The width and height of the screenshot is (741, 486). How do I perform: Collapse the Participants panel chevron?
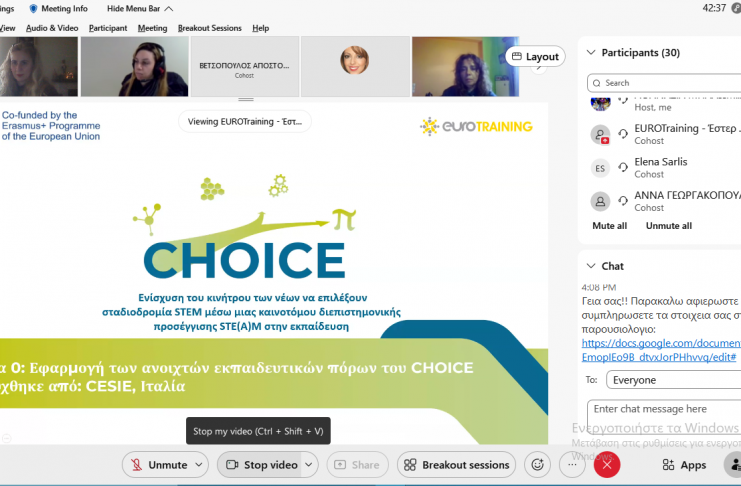[x=591, y=52]
